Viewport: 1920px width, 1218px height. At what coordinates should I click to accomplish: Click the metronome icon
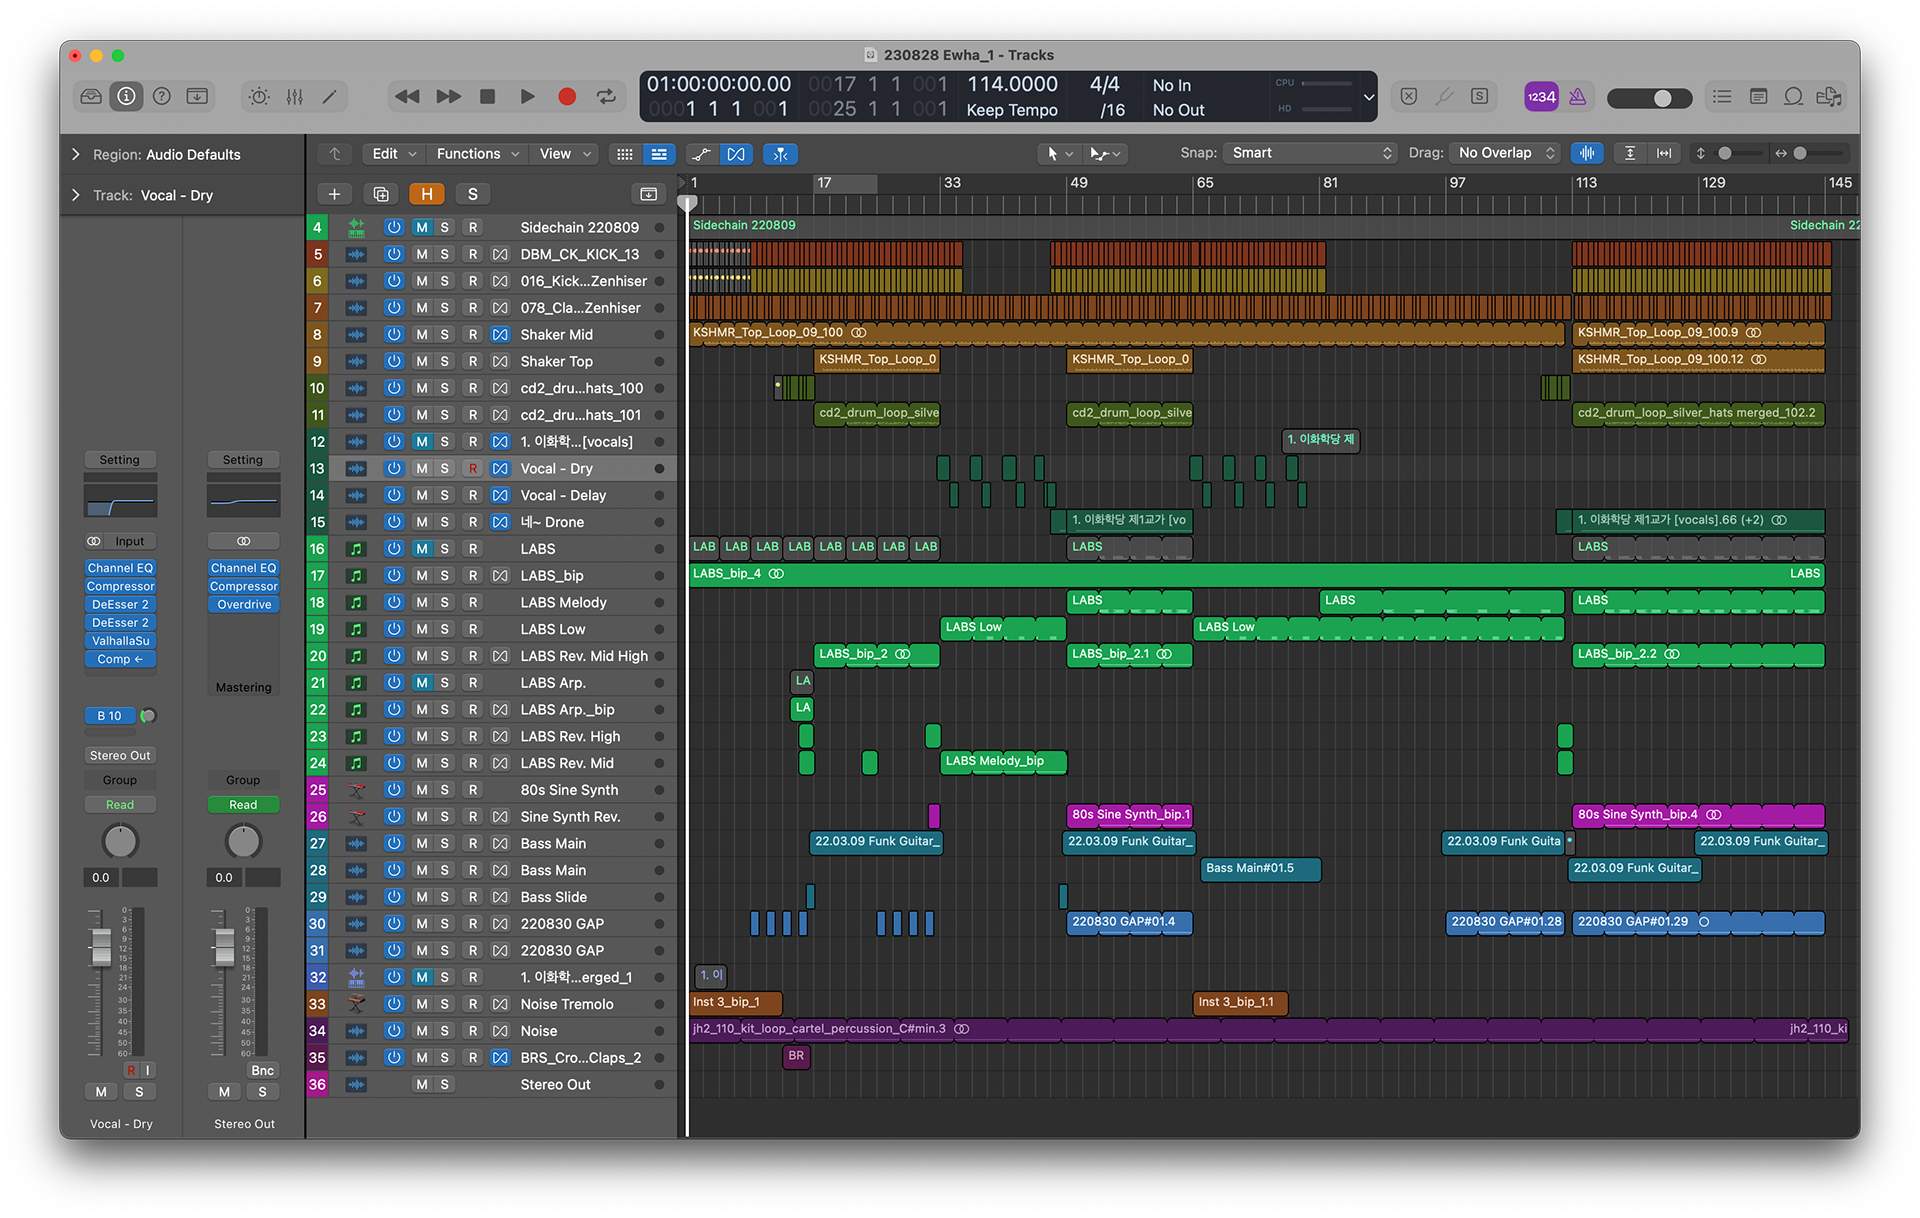coord(1577,96)
